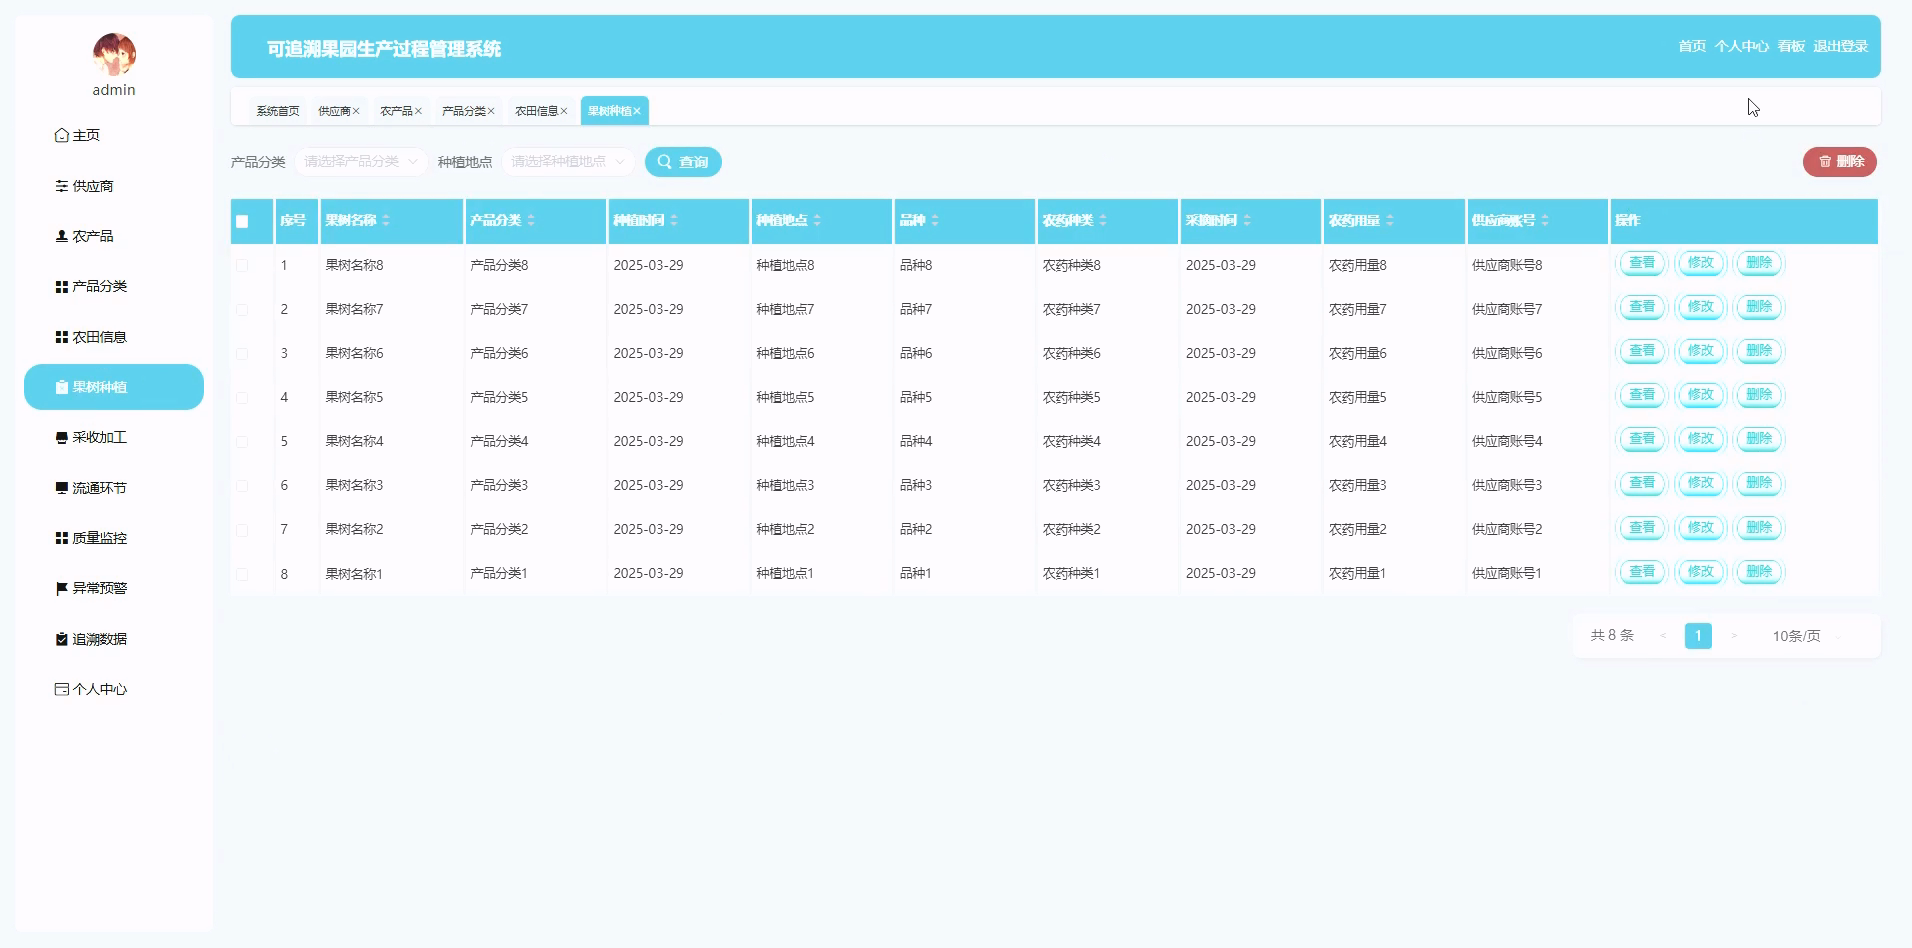Screen dimensions: 1912x948
Task: Open 首页 in the top header
Action: (x=1692, y=46)
